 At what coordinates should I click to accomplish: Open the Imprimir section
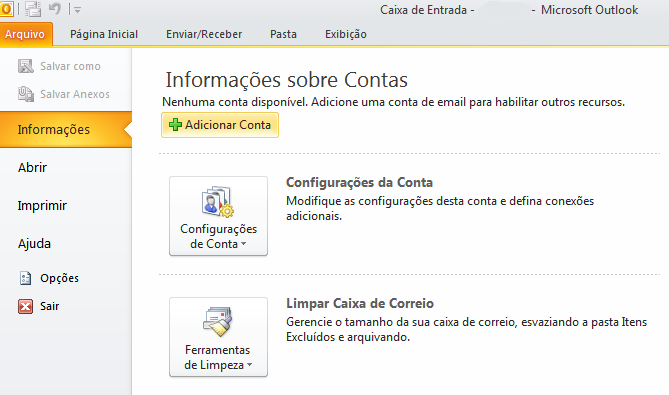point(42,206)
